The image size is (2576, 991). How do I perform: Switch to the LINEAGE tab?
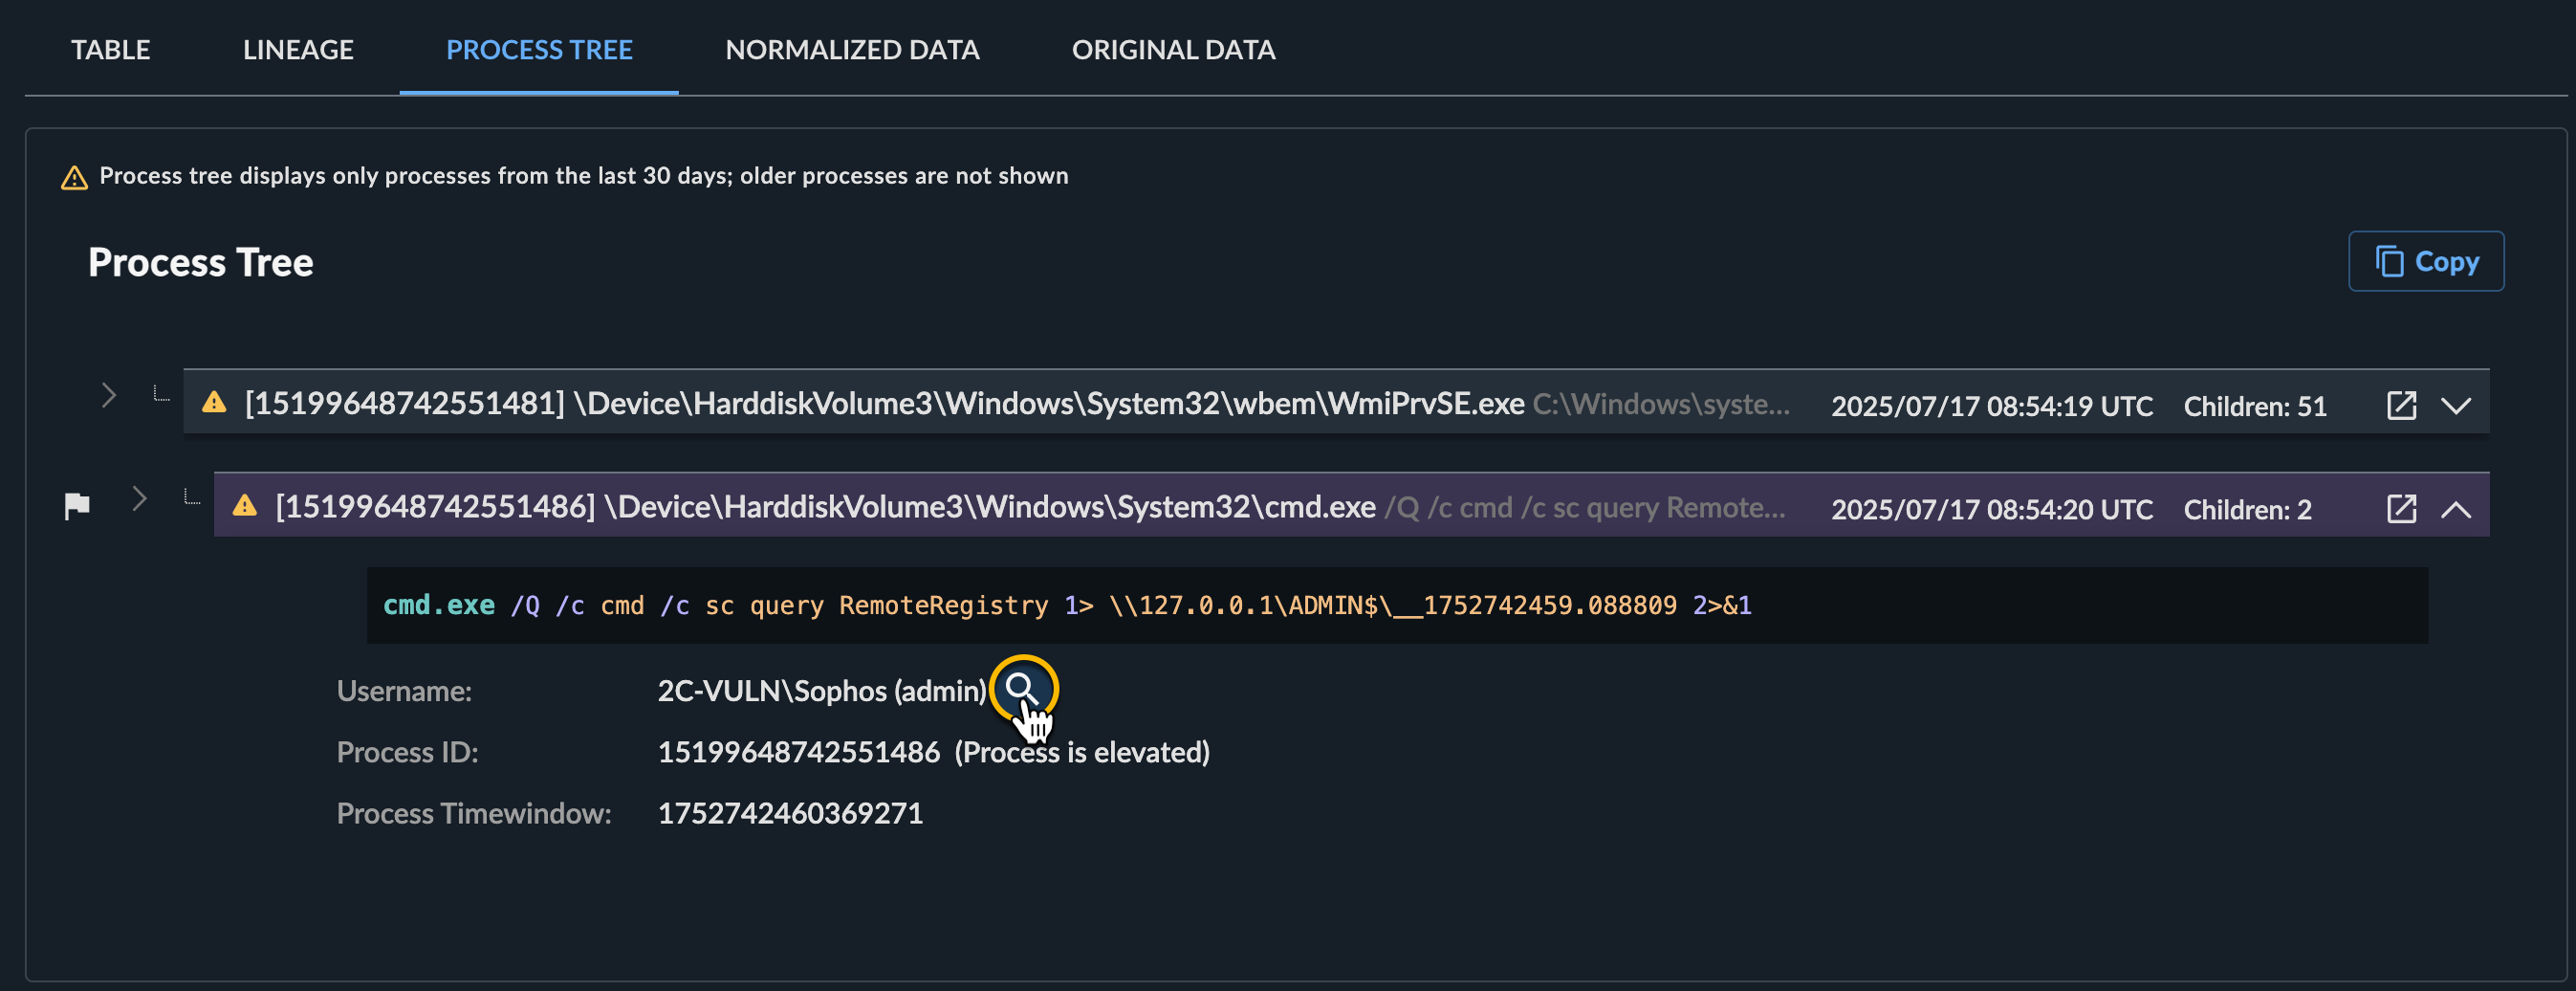(x=297, y=50)
